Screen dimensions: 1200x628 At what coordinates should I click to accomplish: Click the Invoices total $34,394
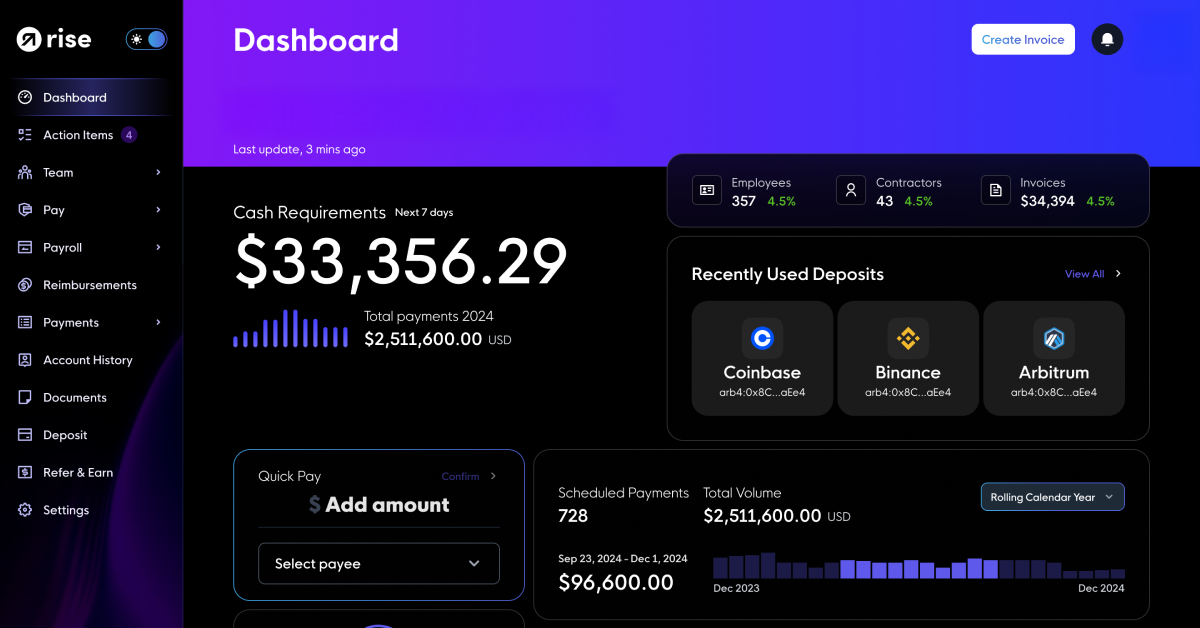(x=1047, y=201)
